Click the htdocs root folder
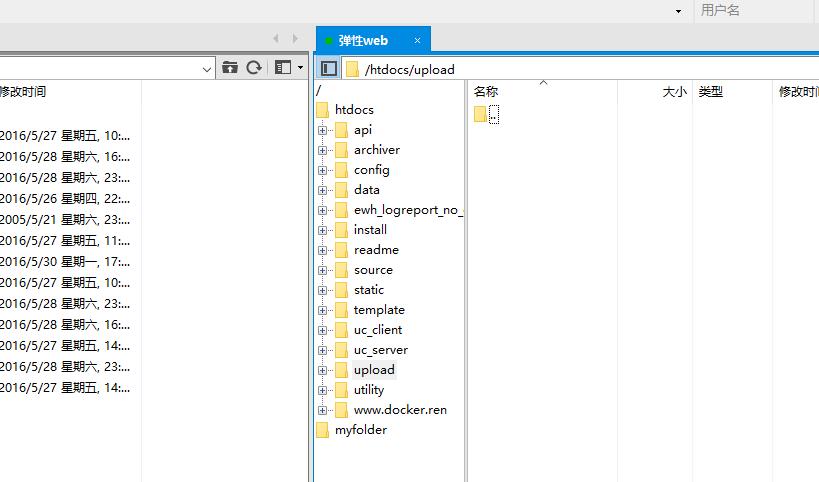The image size is (819, 482). (354, 110)
